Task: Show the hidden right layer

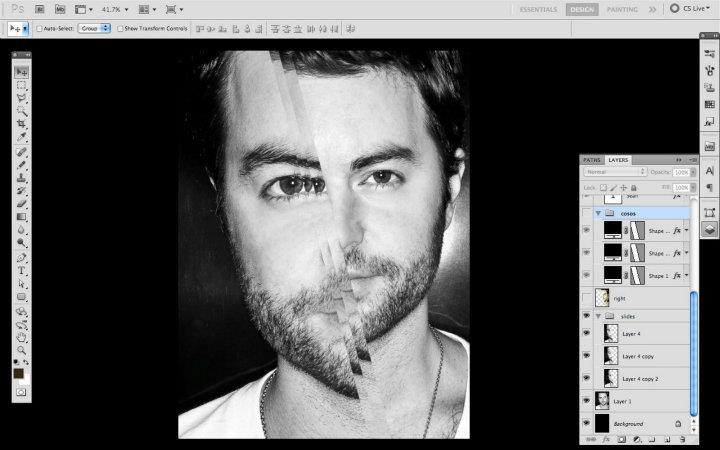Action: [586, 298]
